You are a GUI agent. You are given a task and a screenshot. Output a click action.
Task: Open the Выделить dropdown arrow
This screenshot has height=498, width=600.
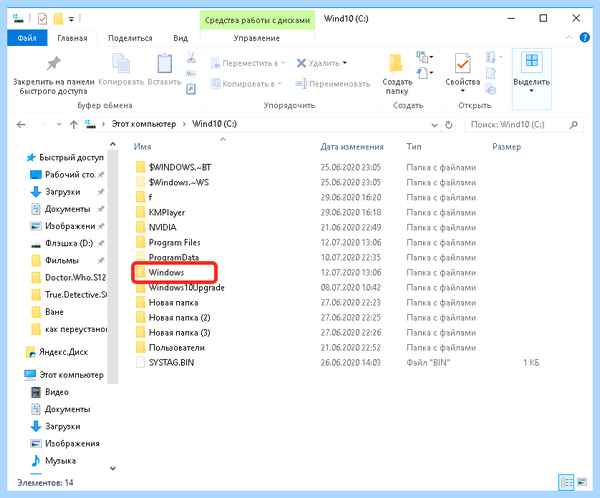click(x=531, y=91)
